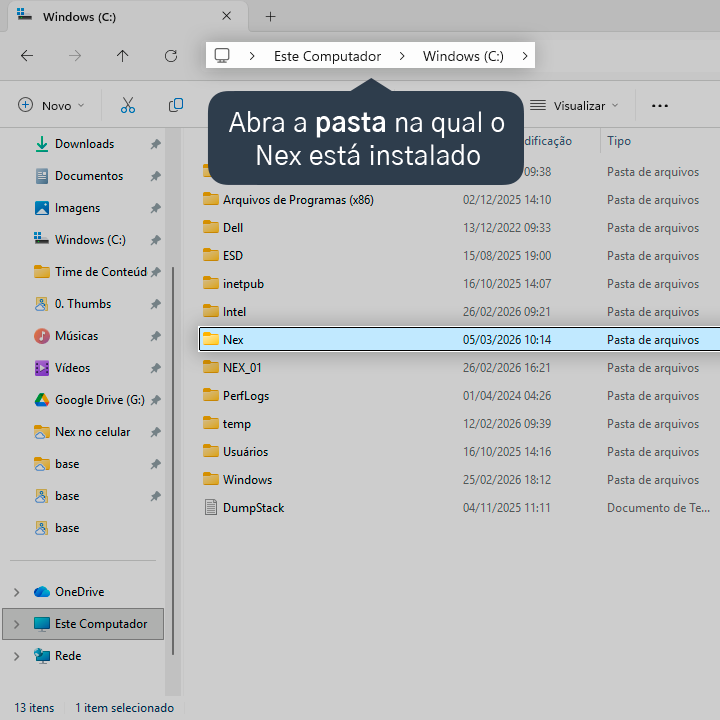Open a new tab with plus button
The height and width of the screenshot is (720, 720).
(x=270, y=17)
